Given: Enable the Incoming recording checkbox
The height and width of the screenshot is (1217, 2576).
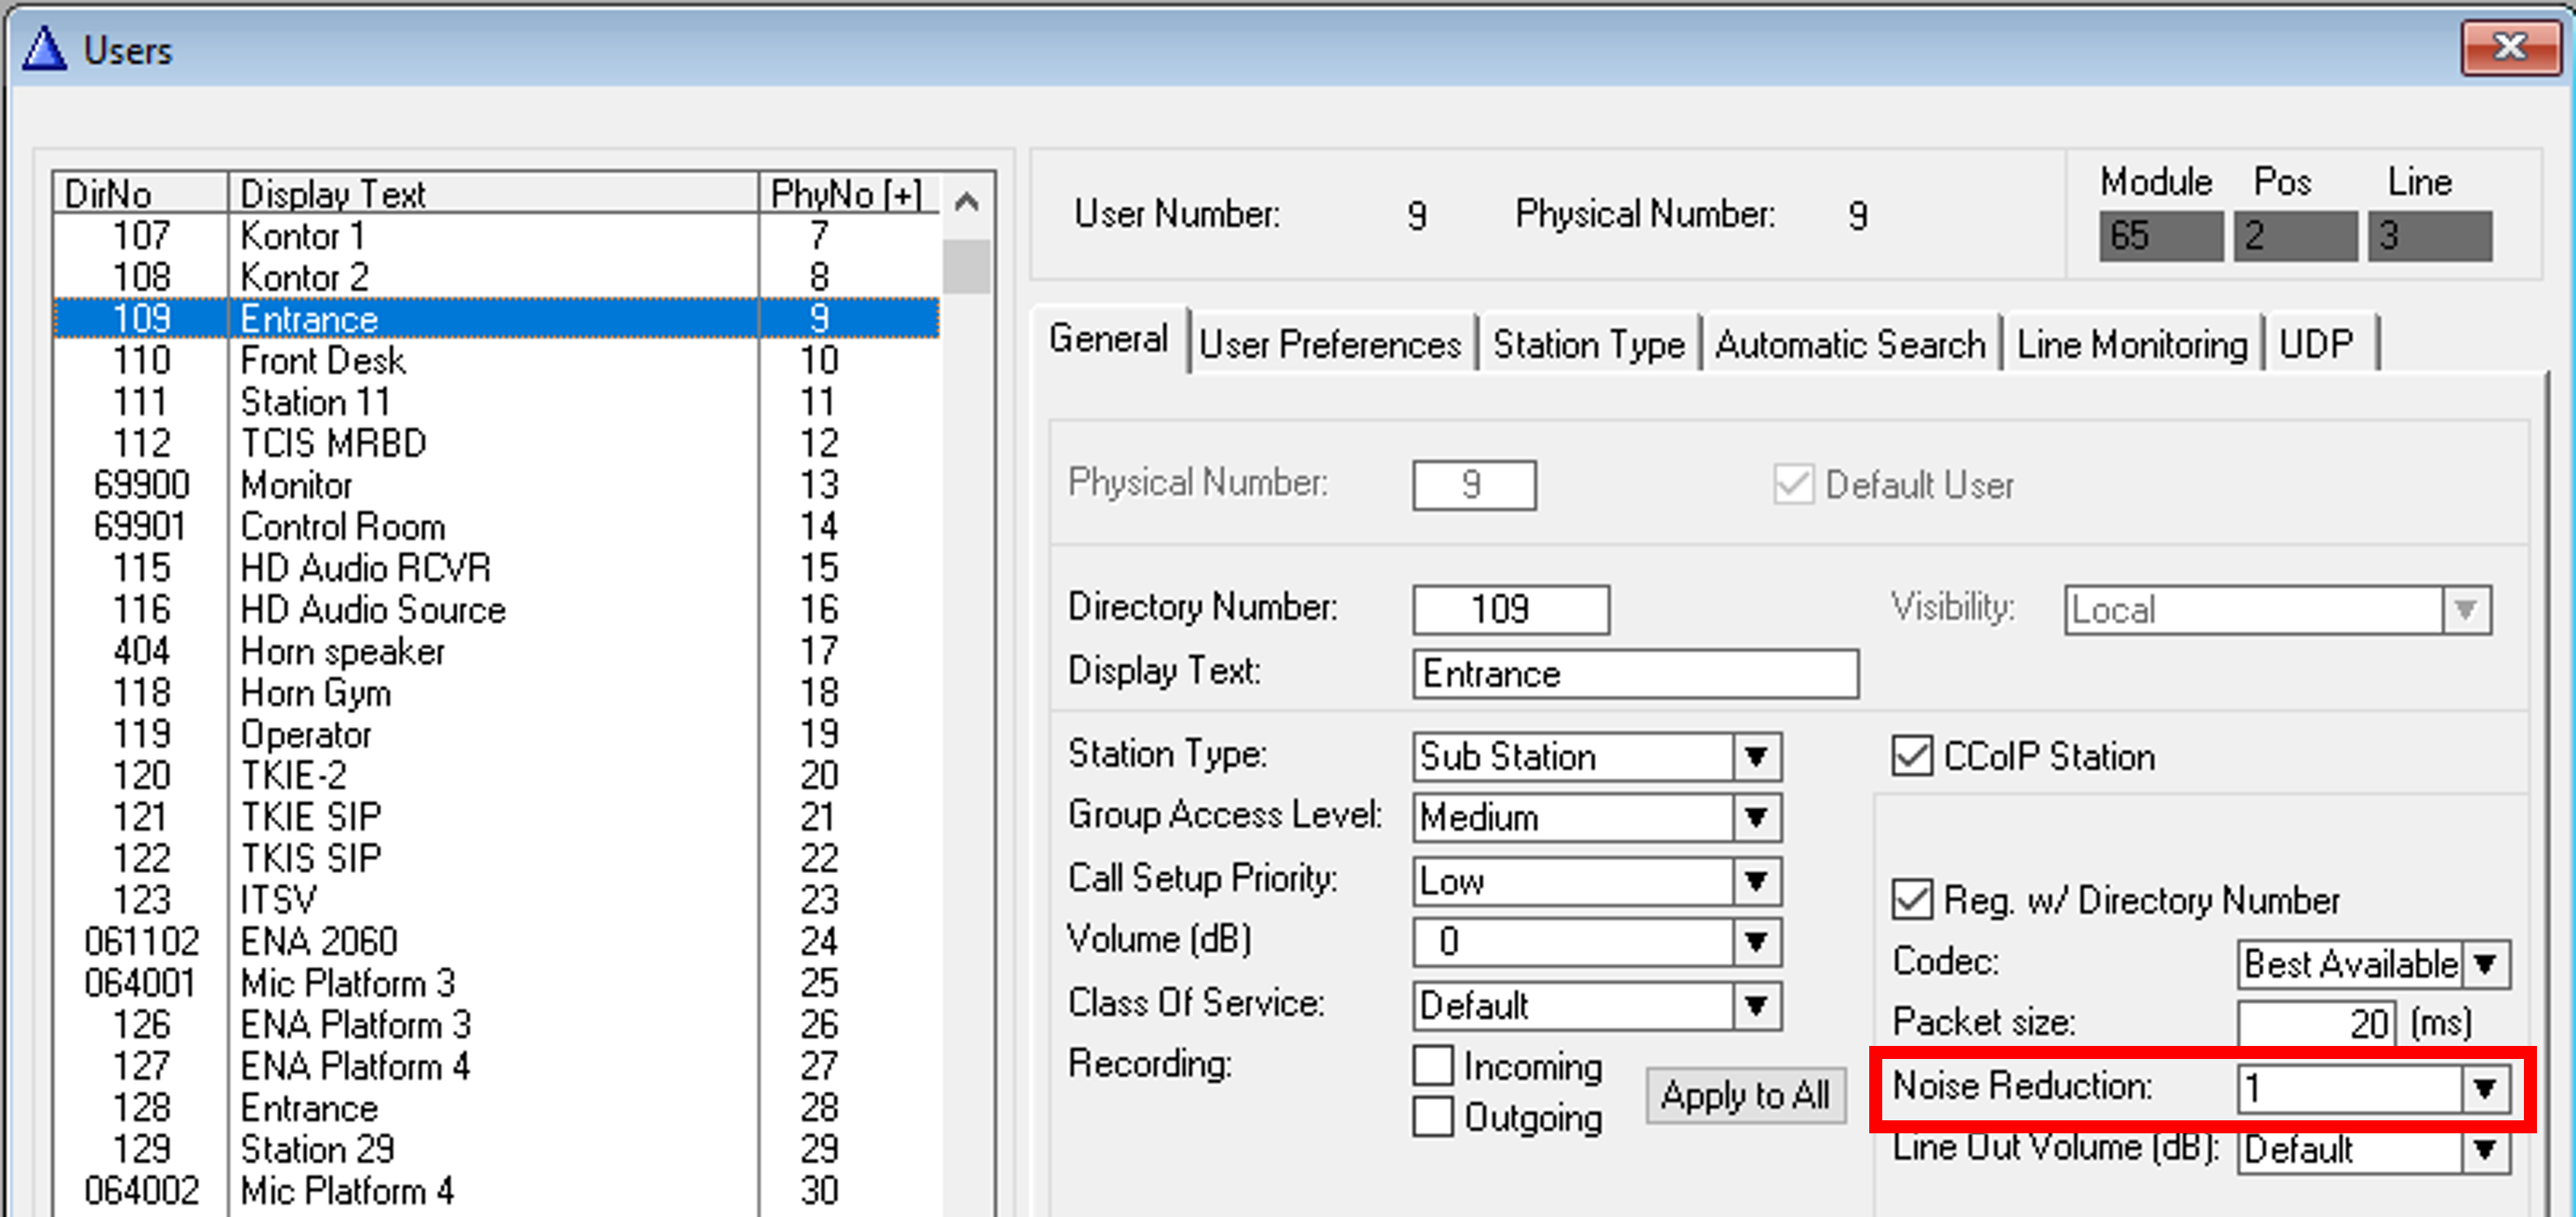Looking at the screenshot, I should coord(1433,1066).
